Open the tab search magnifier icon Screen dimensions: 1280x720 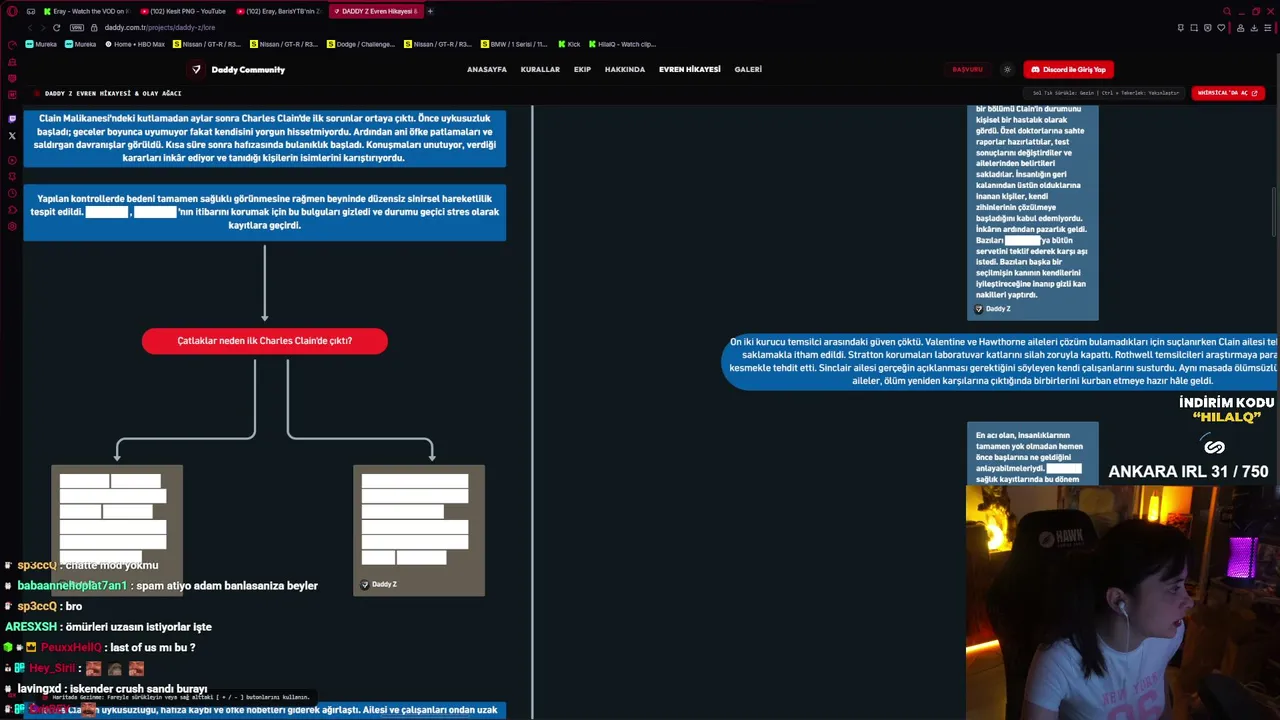coord(1228,11)
